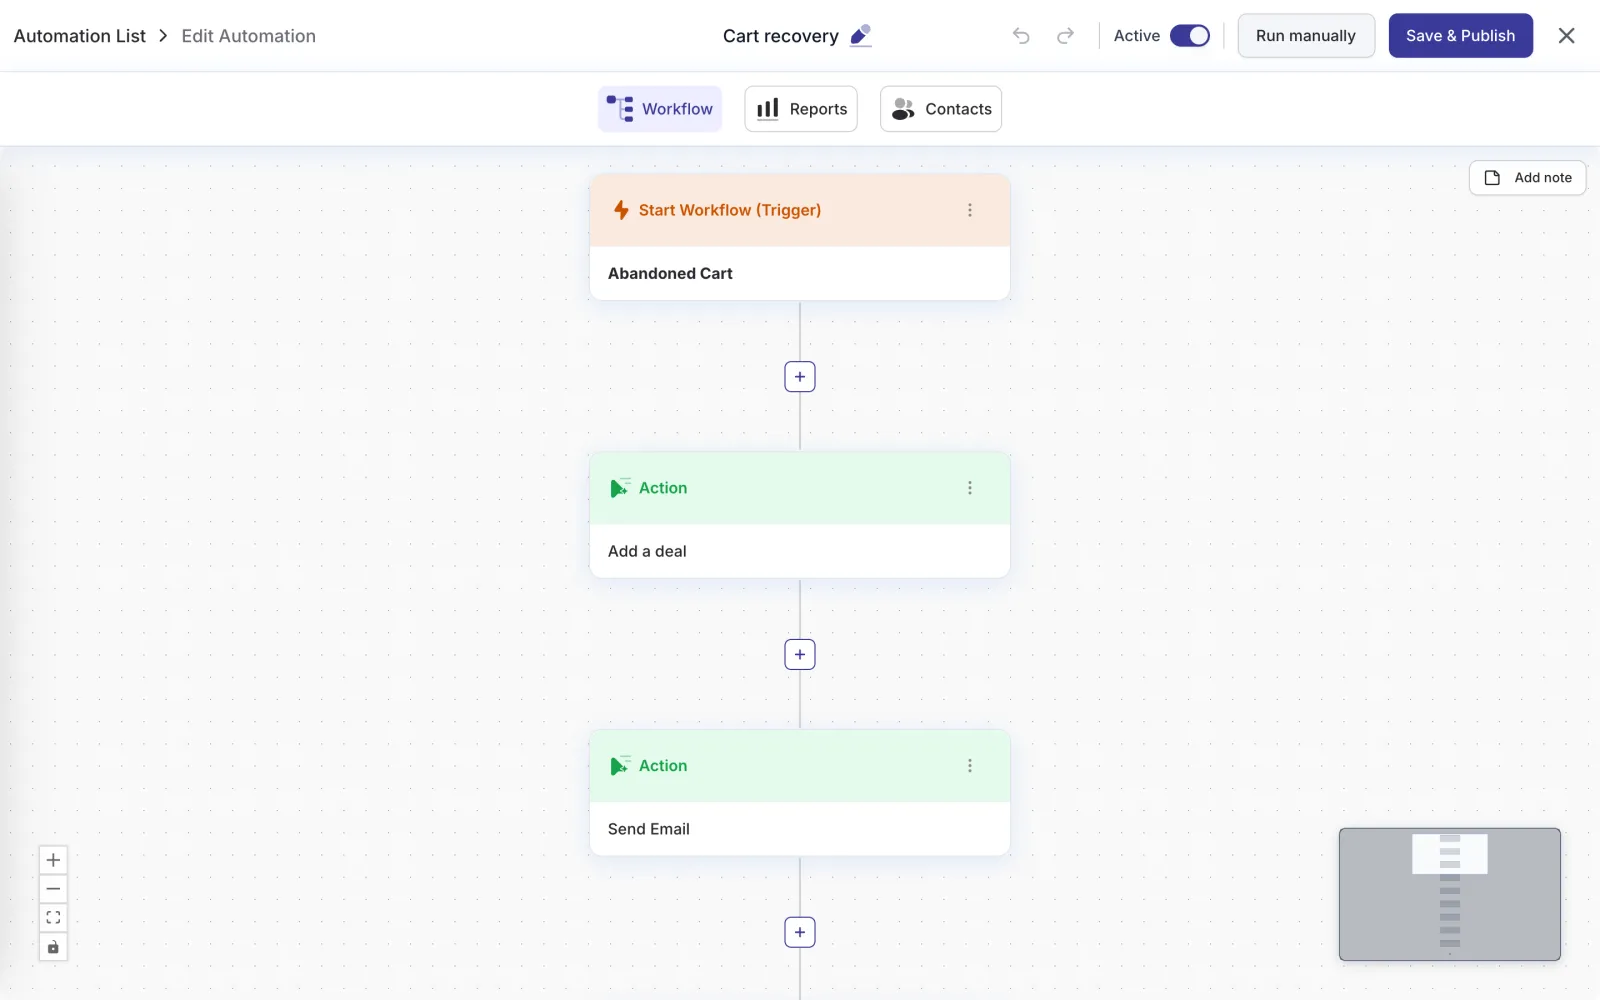Toggle canvas lock interactivity
This screenshot has height=1000, width=1600.
(x=53, y=947)
